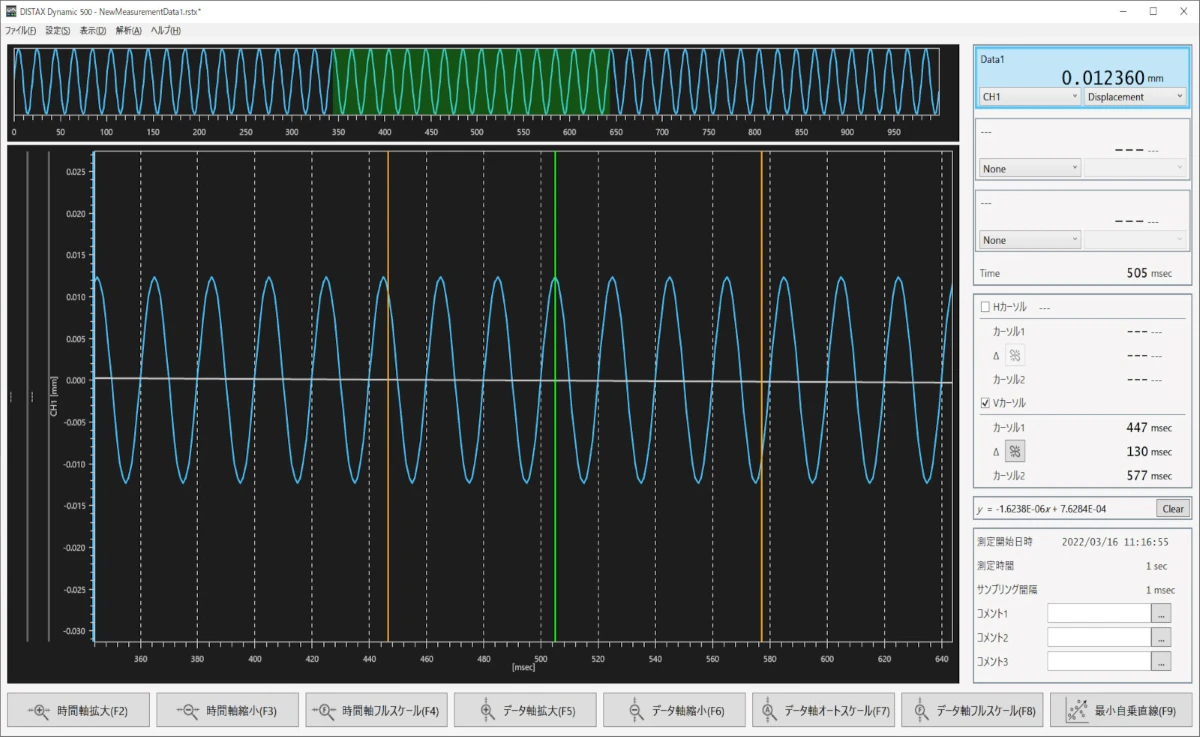1200x737 pixels.
Task: Click the 測定時間 1 sec value
Action: [x=1160, y=566]
